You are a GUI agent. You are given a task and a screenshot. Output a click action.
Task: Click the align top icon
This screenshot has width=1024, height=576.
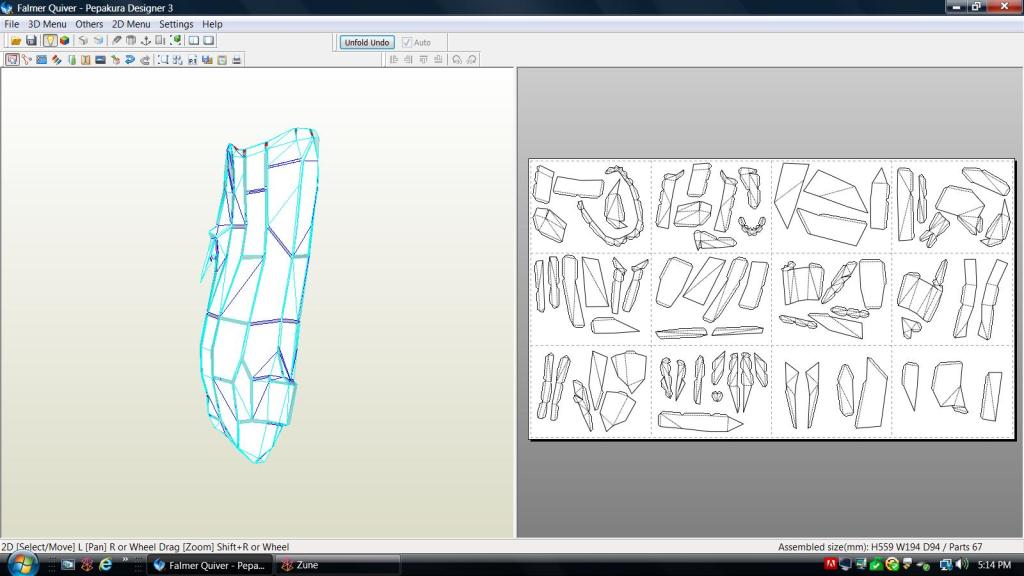tap(423, 59)
